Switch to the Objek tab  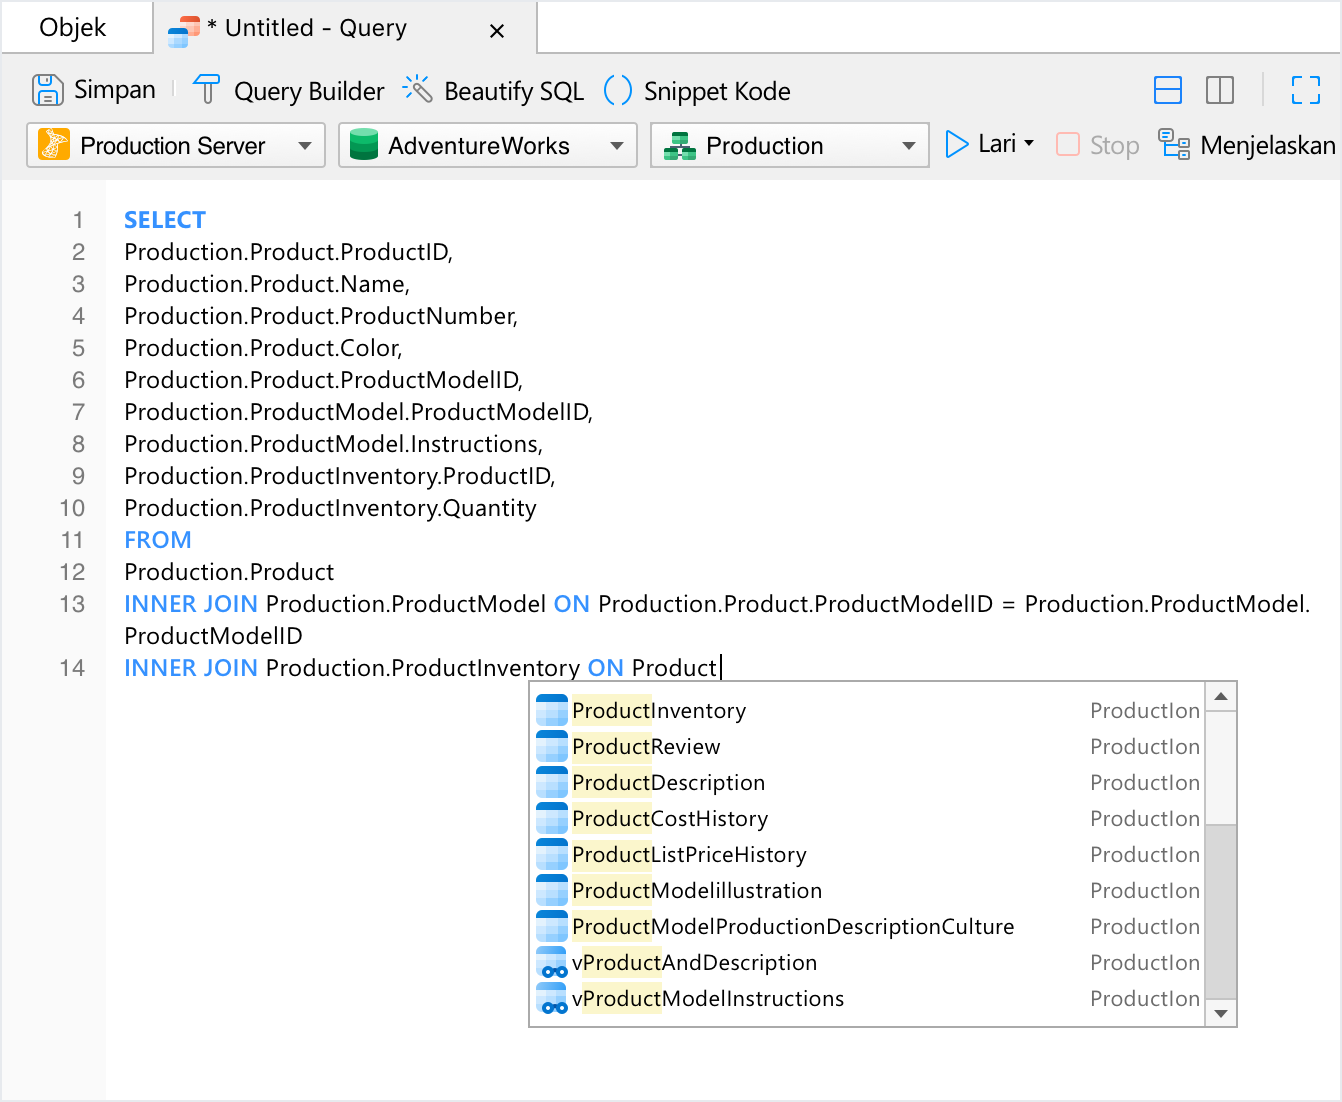[x=73, y=27]
